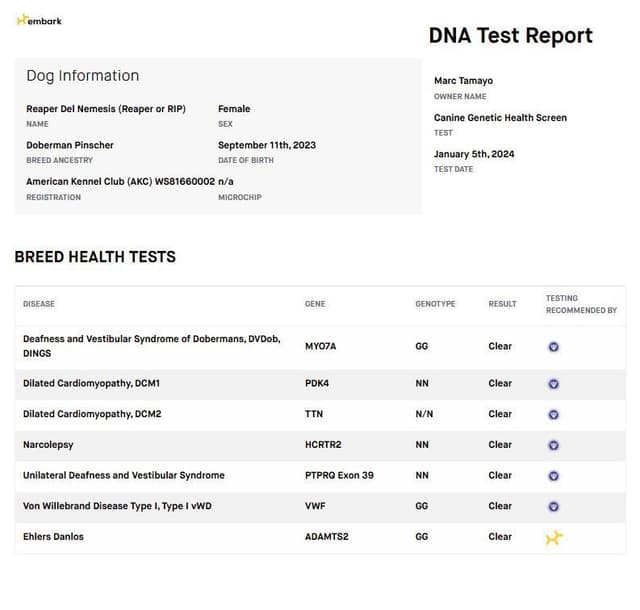Click the Ehlers Danlos disease name
This screenshot has height=610, width=640.
(53, 537)
